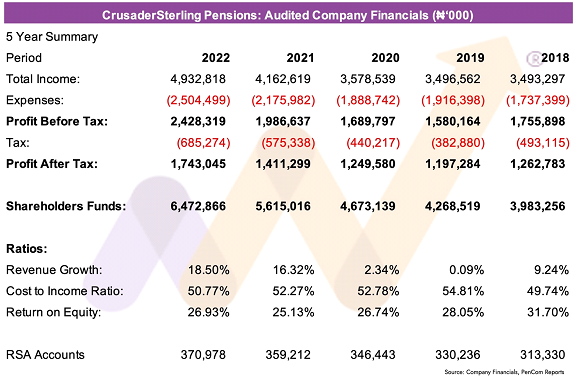Select the 2020 period heading
The image size is (587, 383).
385,58
